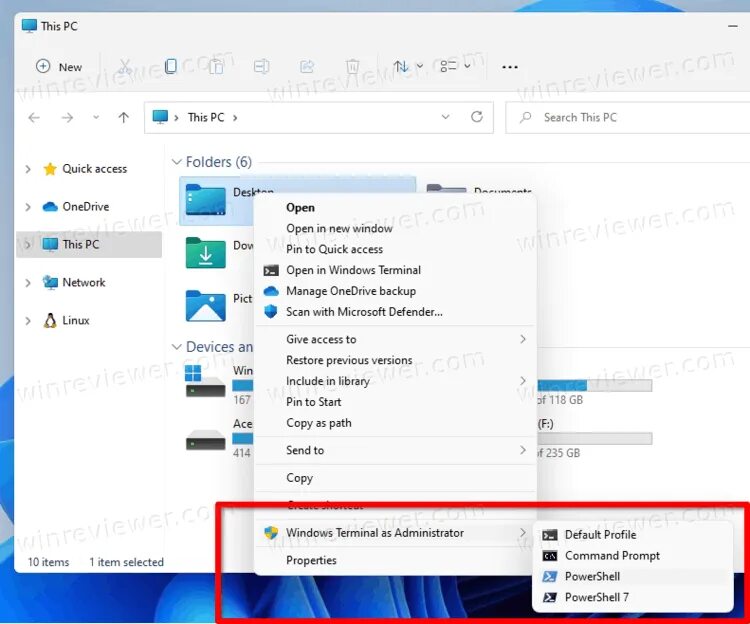Collapse the Folders (6) group

(176, 162)
